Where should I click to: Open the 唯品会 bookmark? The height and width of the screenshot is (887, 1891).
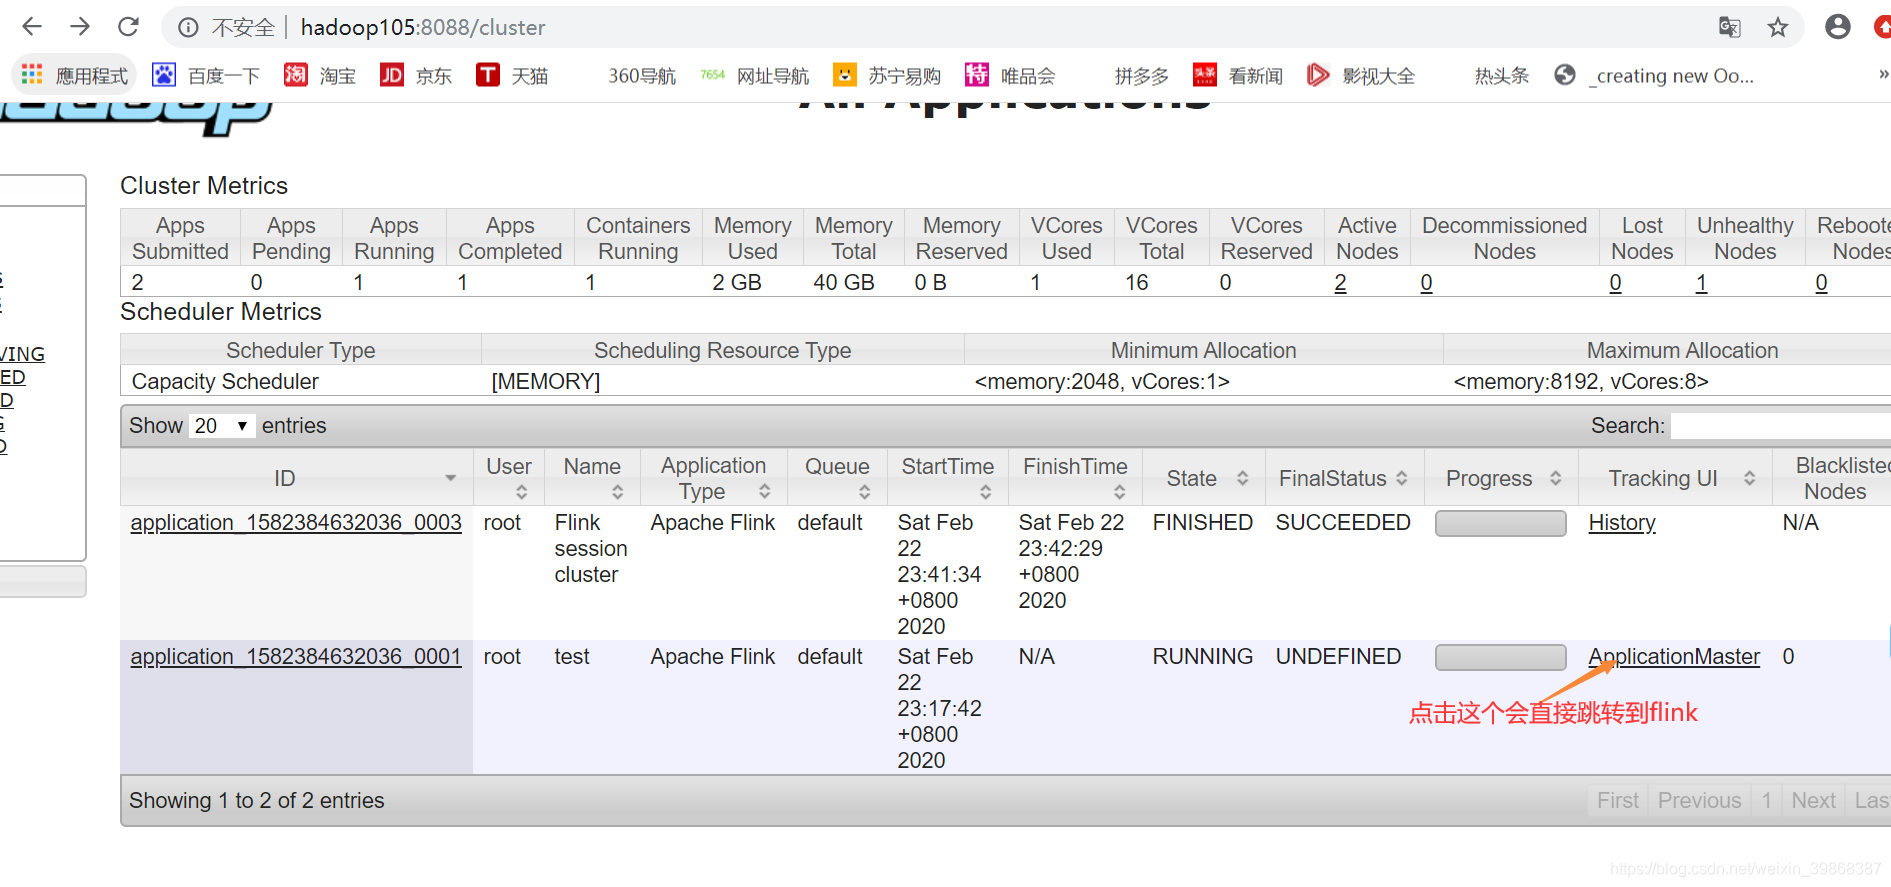click(x=1010, y=75)
